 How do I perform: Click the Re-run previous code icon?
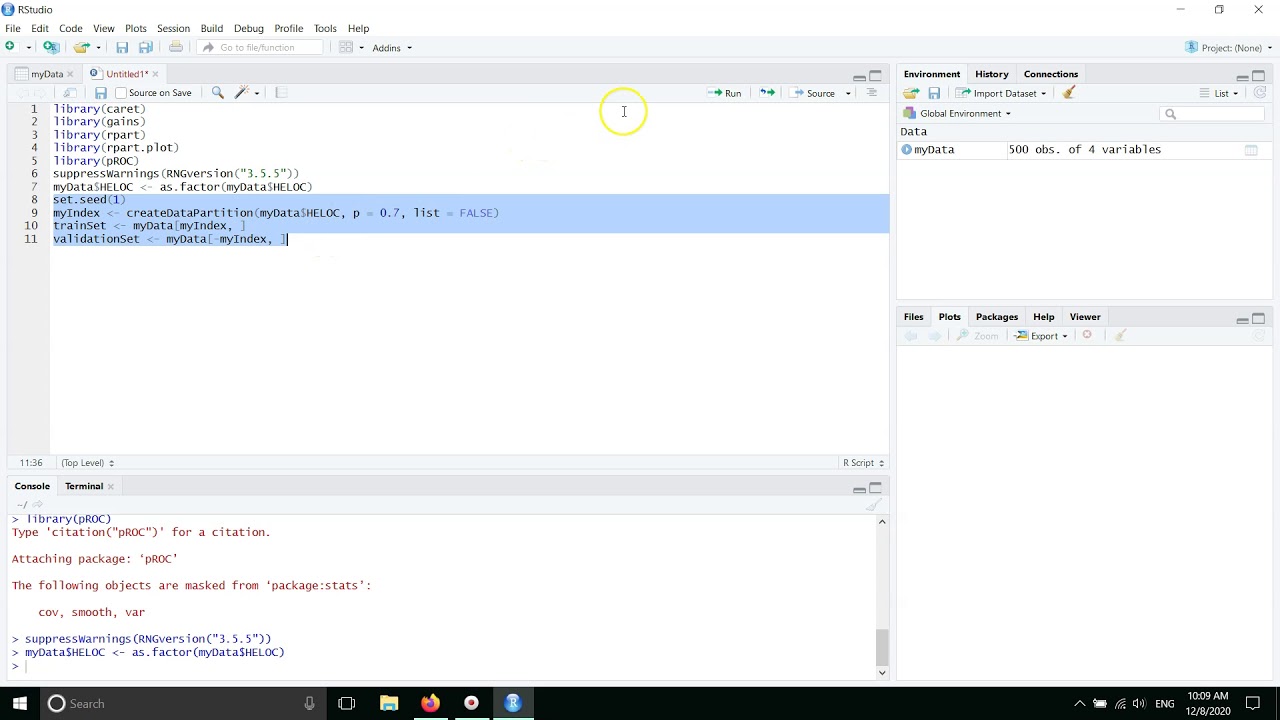coord(767,93)
